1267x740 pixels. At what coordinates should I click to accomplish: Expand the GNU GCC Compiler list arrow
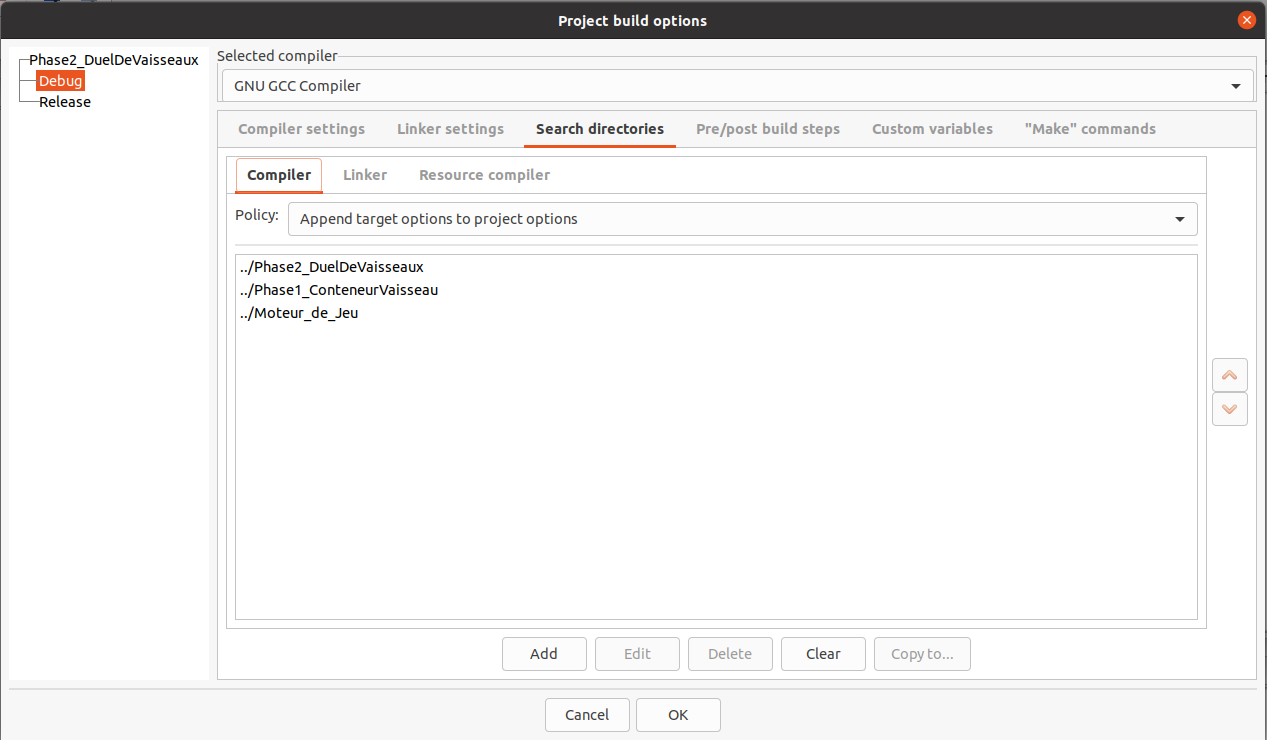click(1234, 86)
